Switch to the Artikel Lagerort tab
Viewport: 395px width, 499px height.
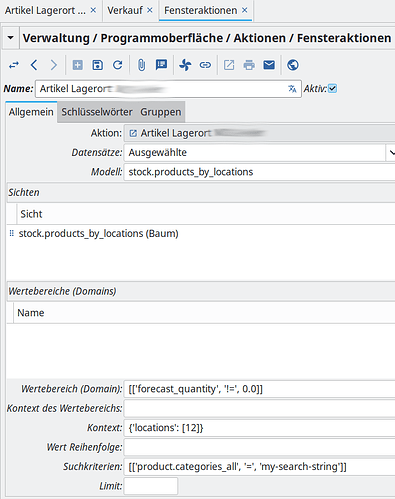click(45, 10)
